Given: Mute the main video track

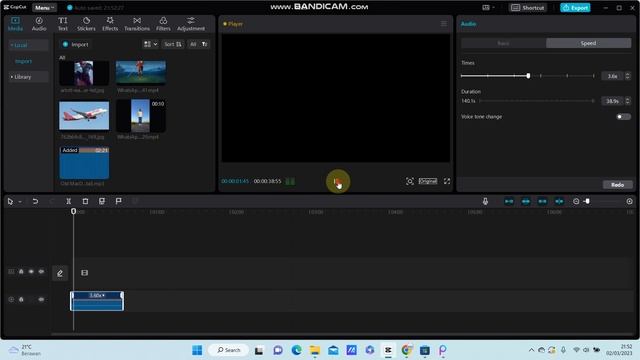Looking at the screenshot, I should click(41, 271).
